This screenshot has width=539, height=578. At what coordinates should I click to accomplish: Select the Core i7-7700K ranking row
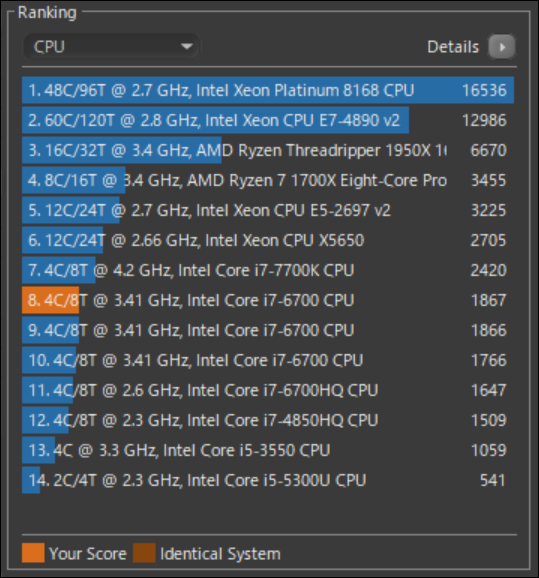268,270
